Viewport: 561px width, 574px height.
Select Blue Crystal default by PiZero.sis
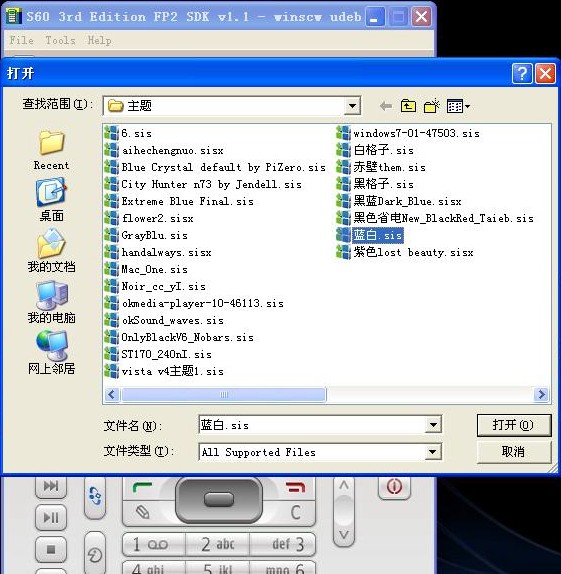[215, 167]
